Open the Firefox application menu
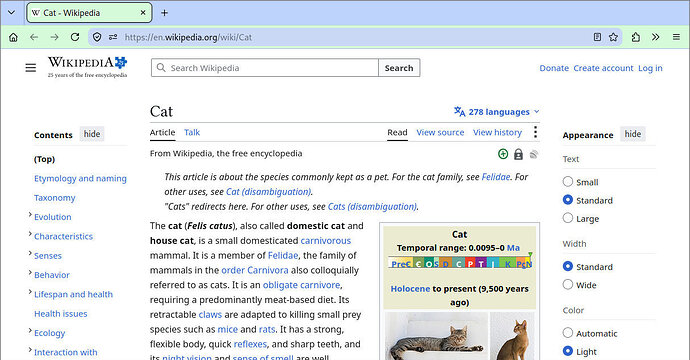 (x=676, y=37)
